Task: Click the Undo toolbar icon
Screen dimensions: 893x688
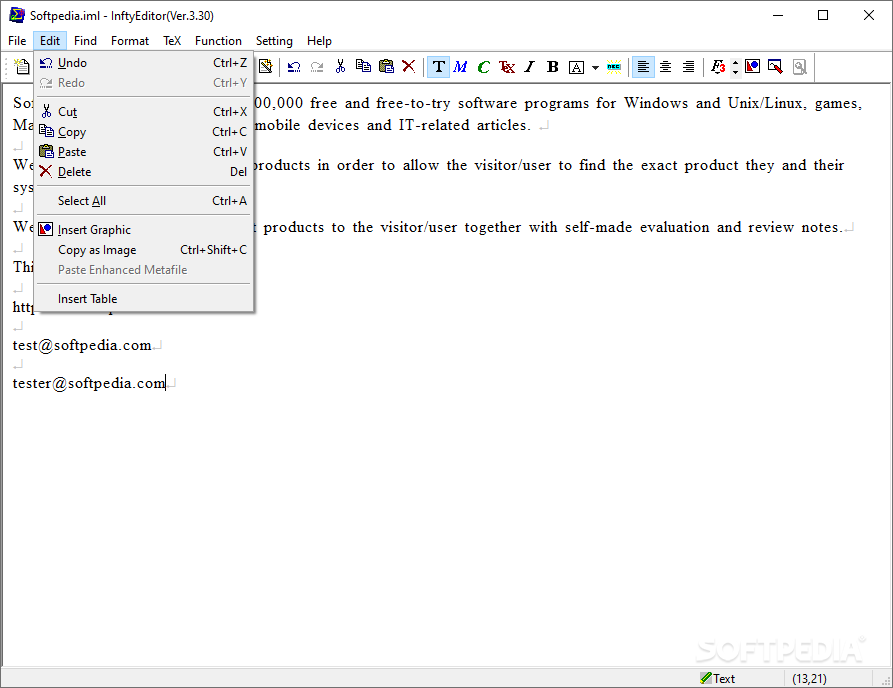Action: point(294,67)
